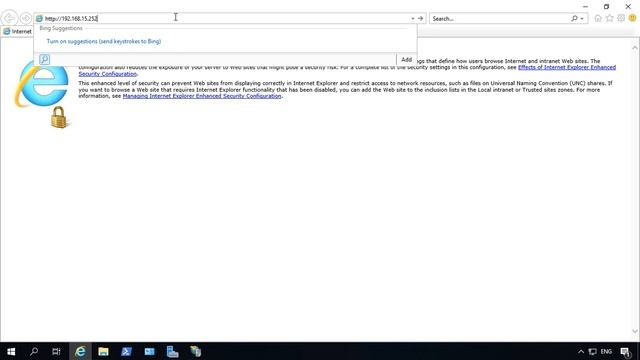Screen dimensions: 640x360
Task: Open Favorites star icon
Action: click(x=609, y=18)
